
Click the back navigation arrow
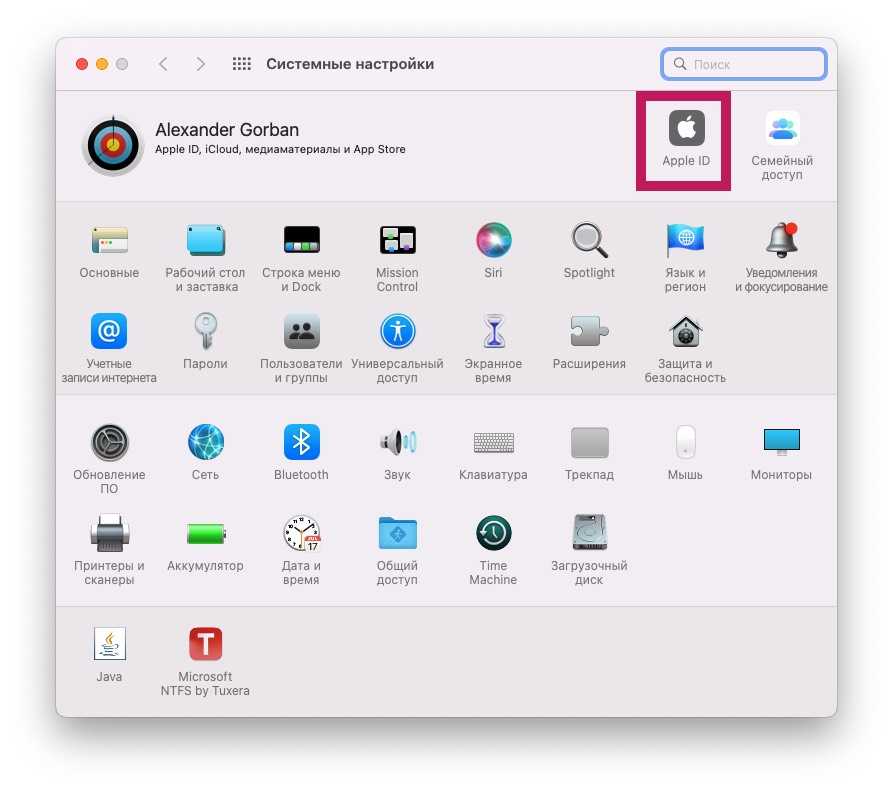163,64
